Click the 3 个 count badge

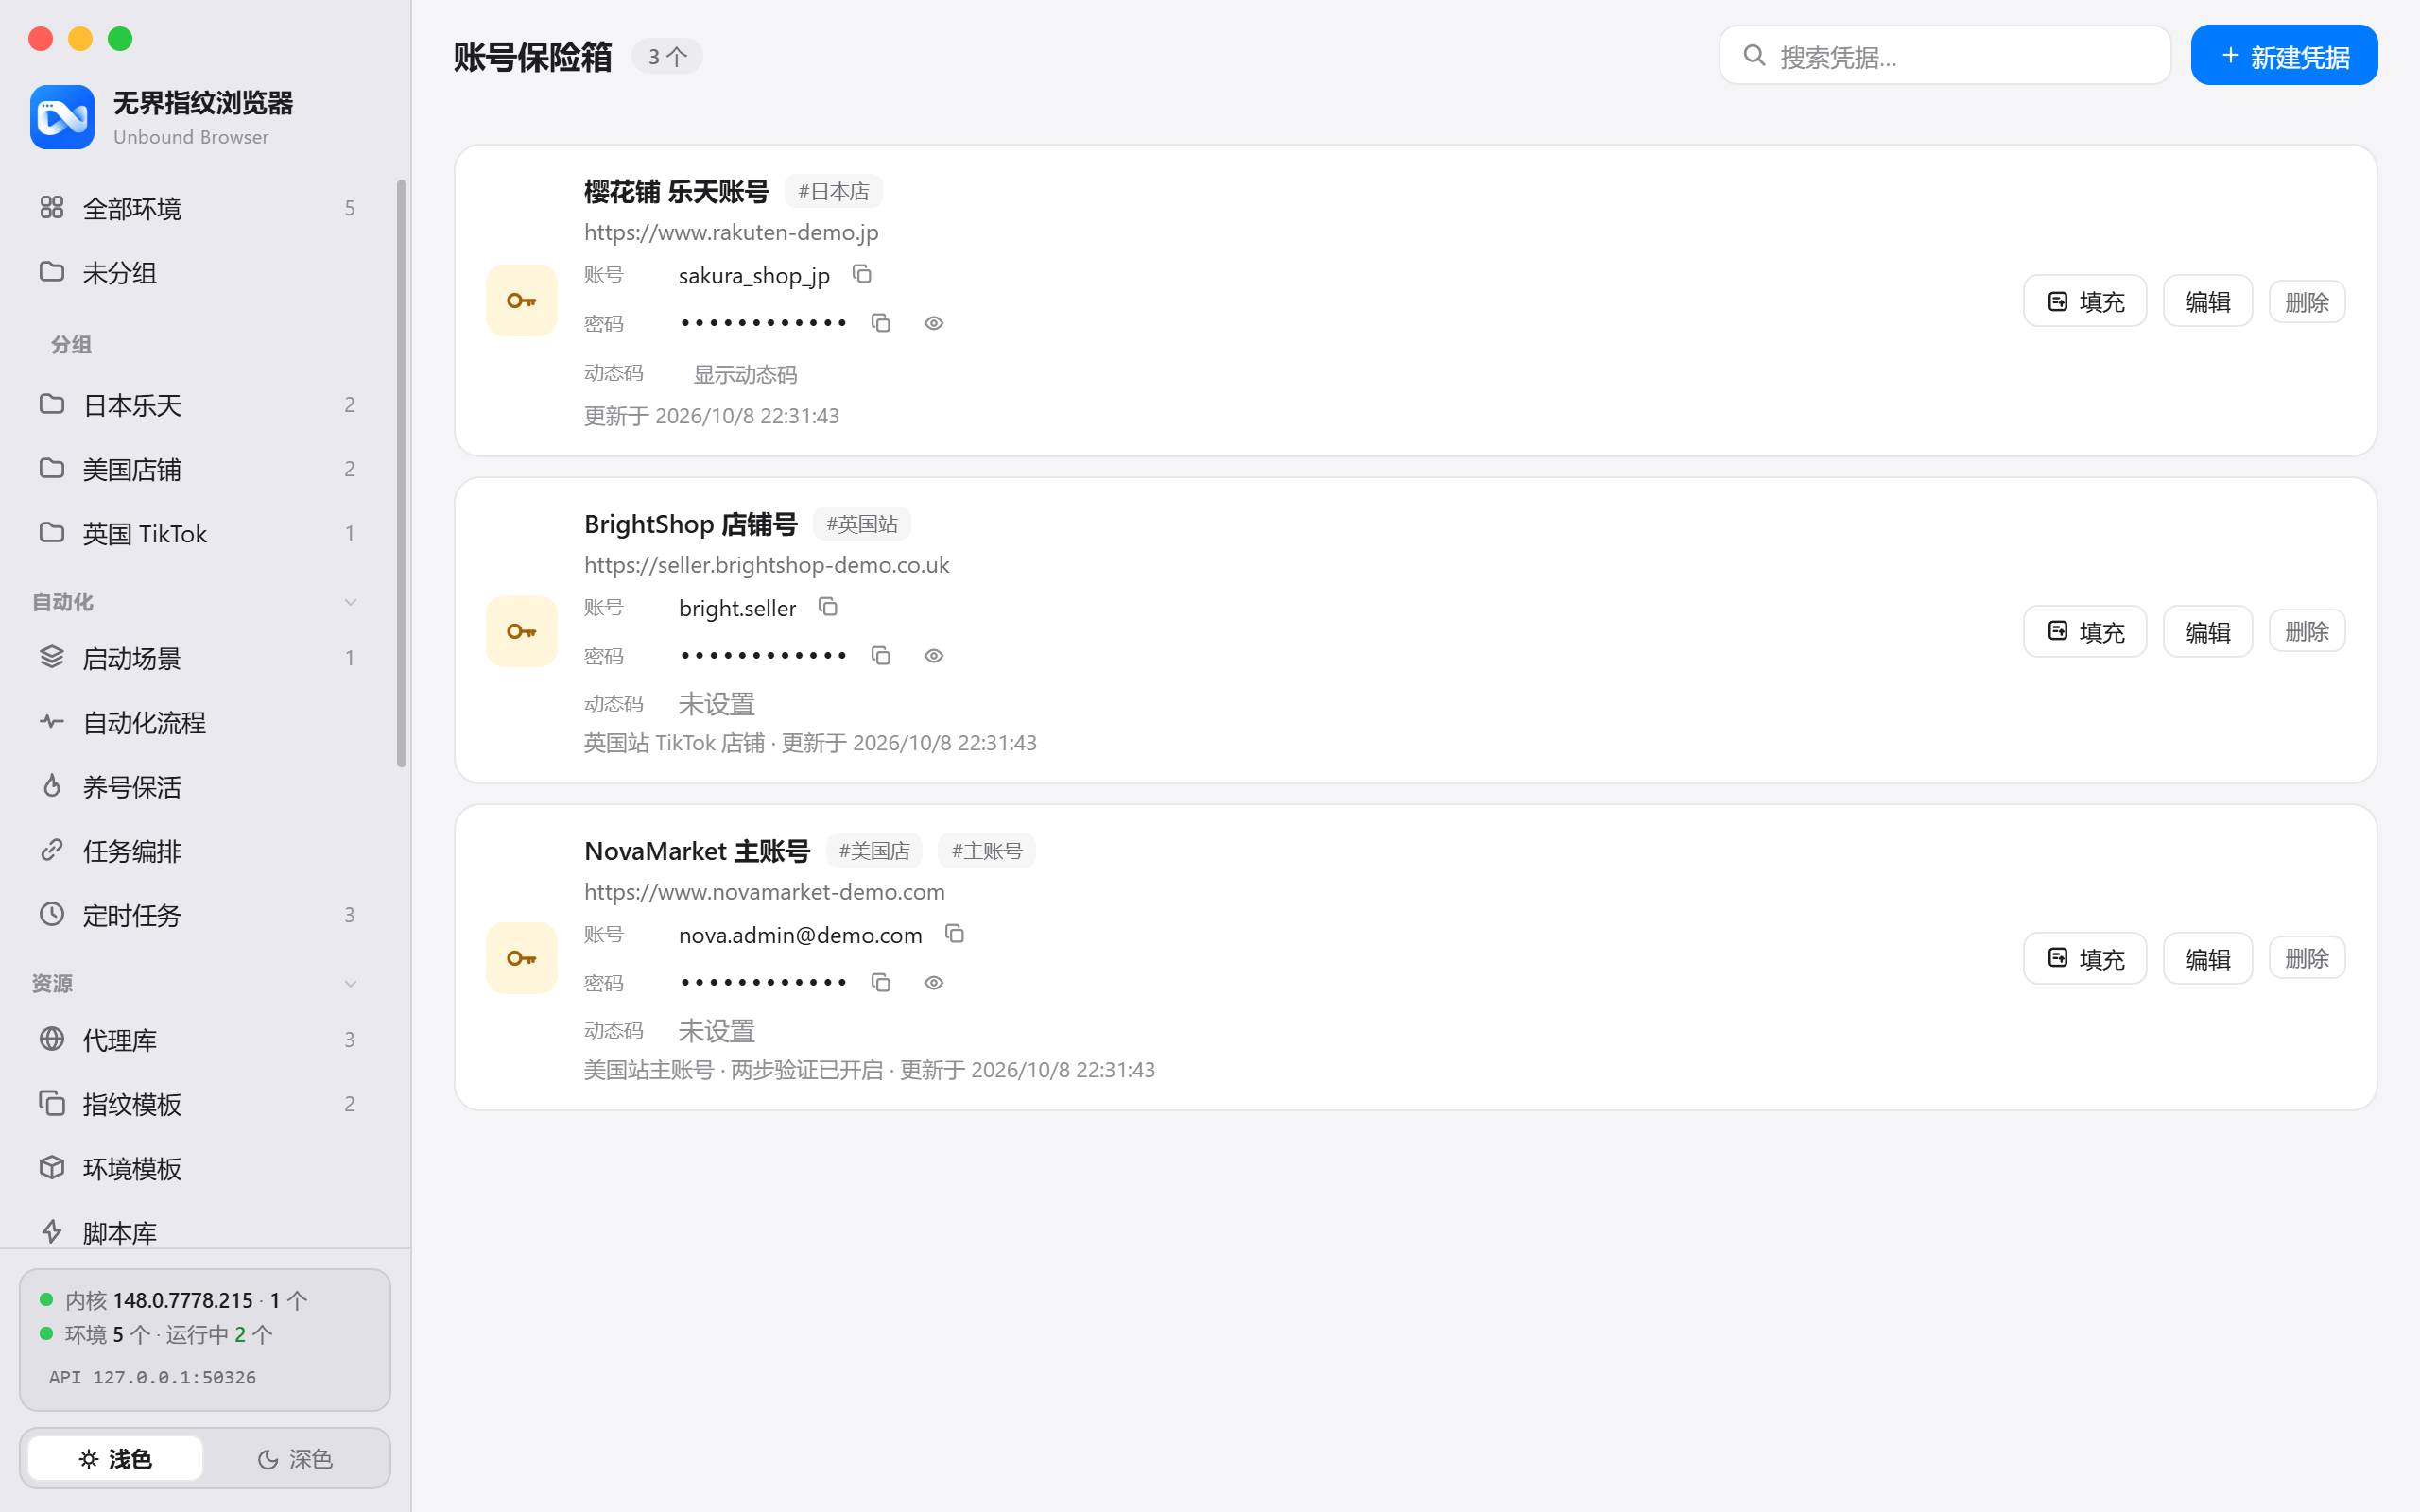click(x=667, y=56)
